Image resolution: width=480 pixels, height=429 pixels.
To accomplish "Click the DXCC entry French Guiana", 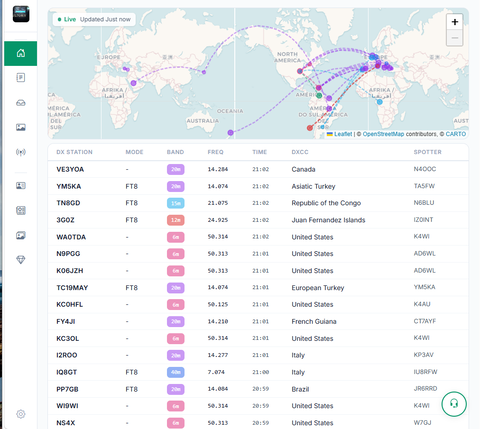I will tap(314, 321).
